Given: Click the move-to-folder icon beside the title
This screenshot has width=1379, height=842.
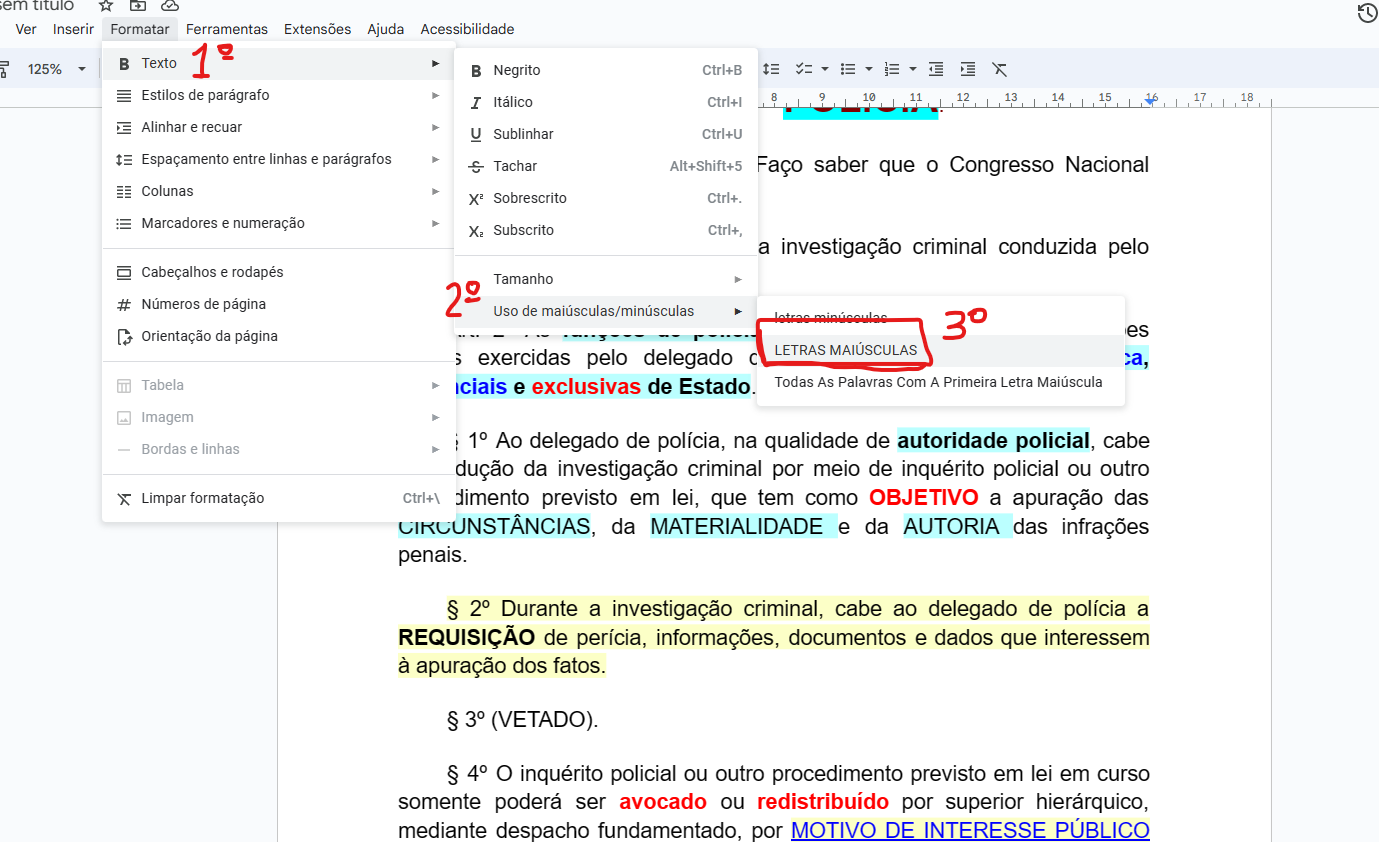Looking at the screenshot, I should point(138,6).
